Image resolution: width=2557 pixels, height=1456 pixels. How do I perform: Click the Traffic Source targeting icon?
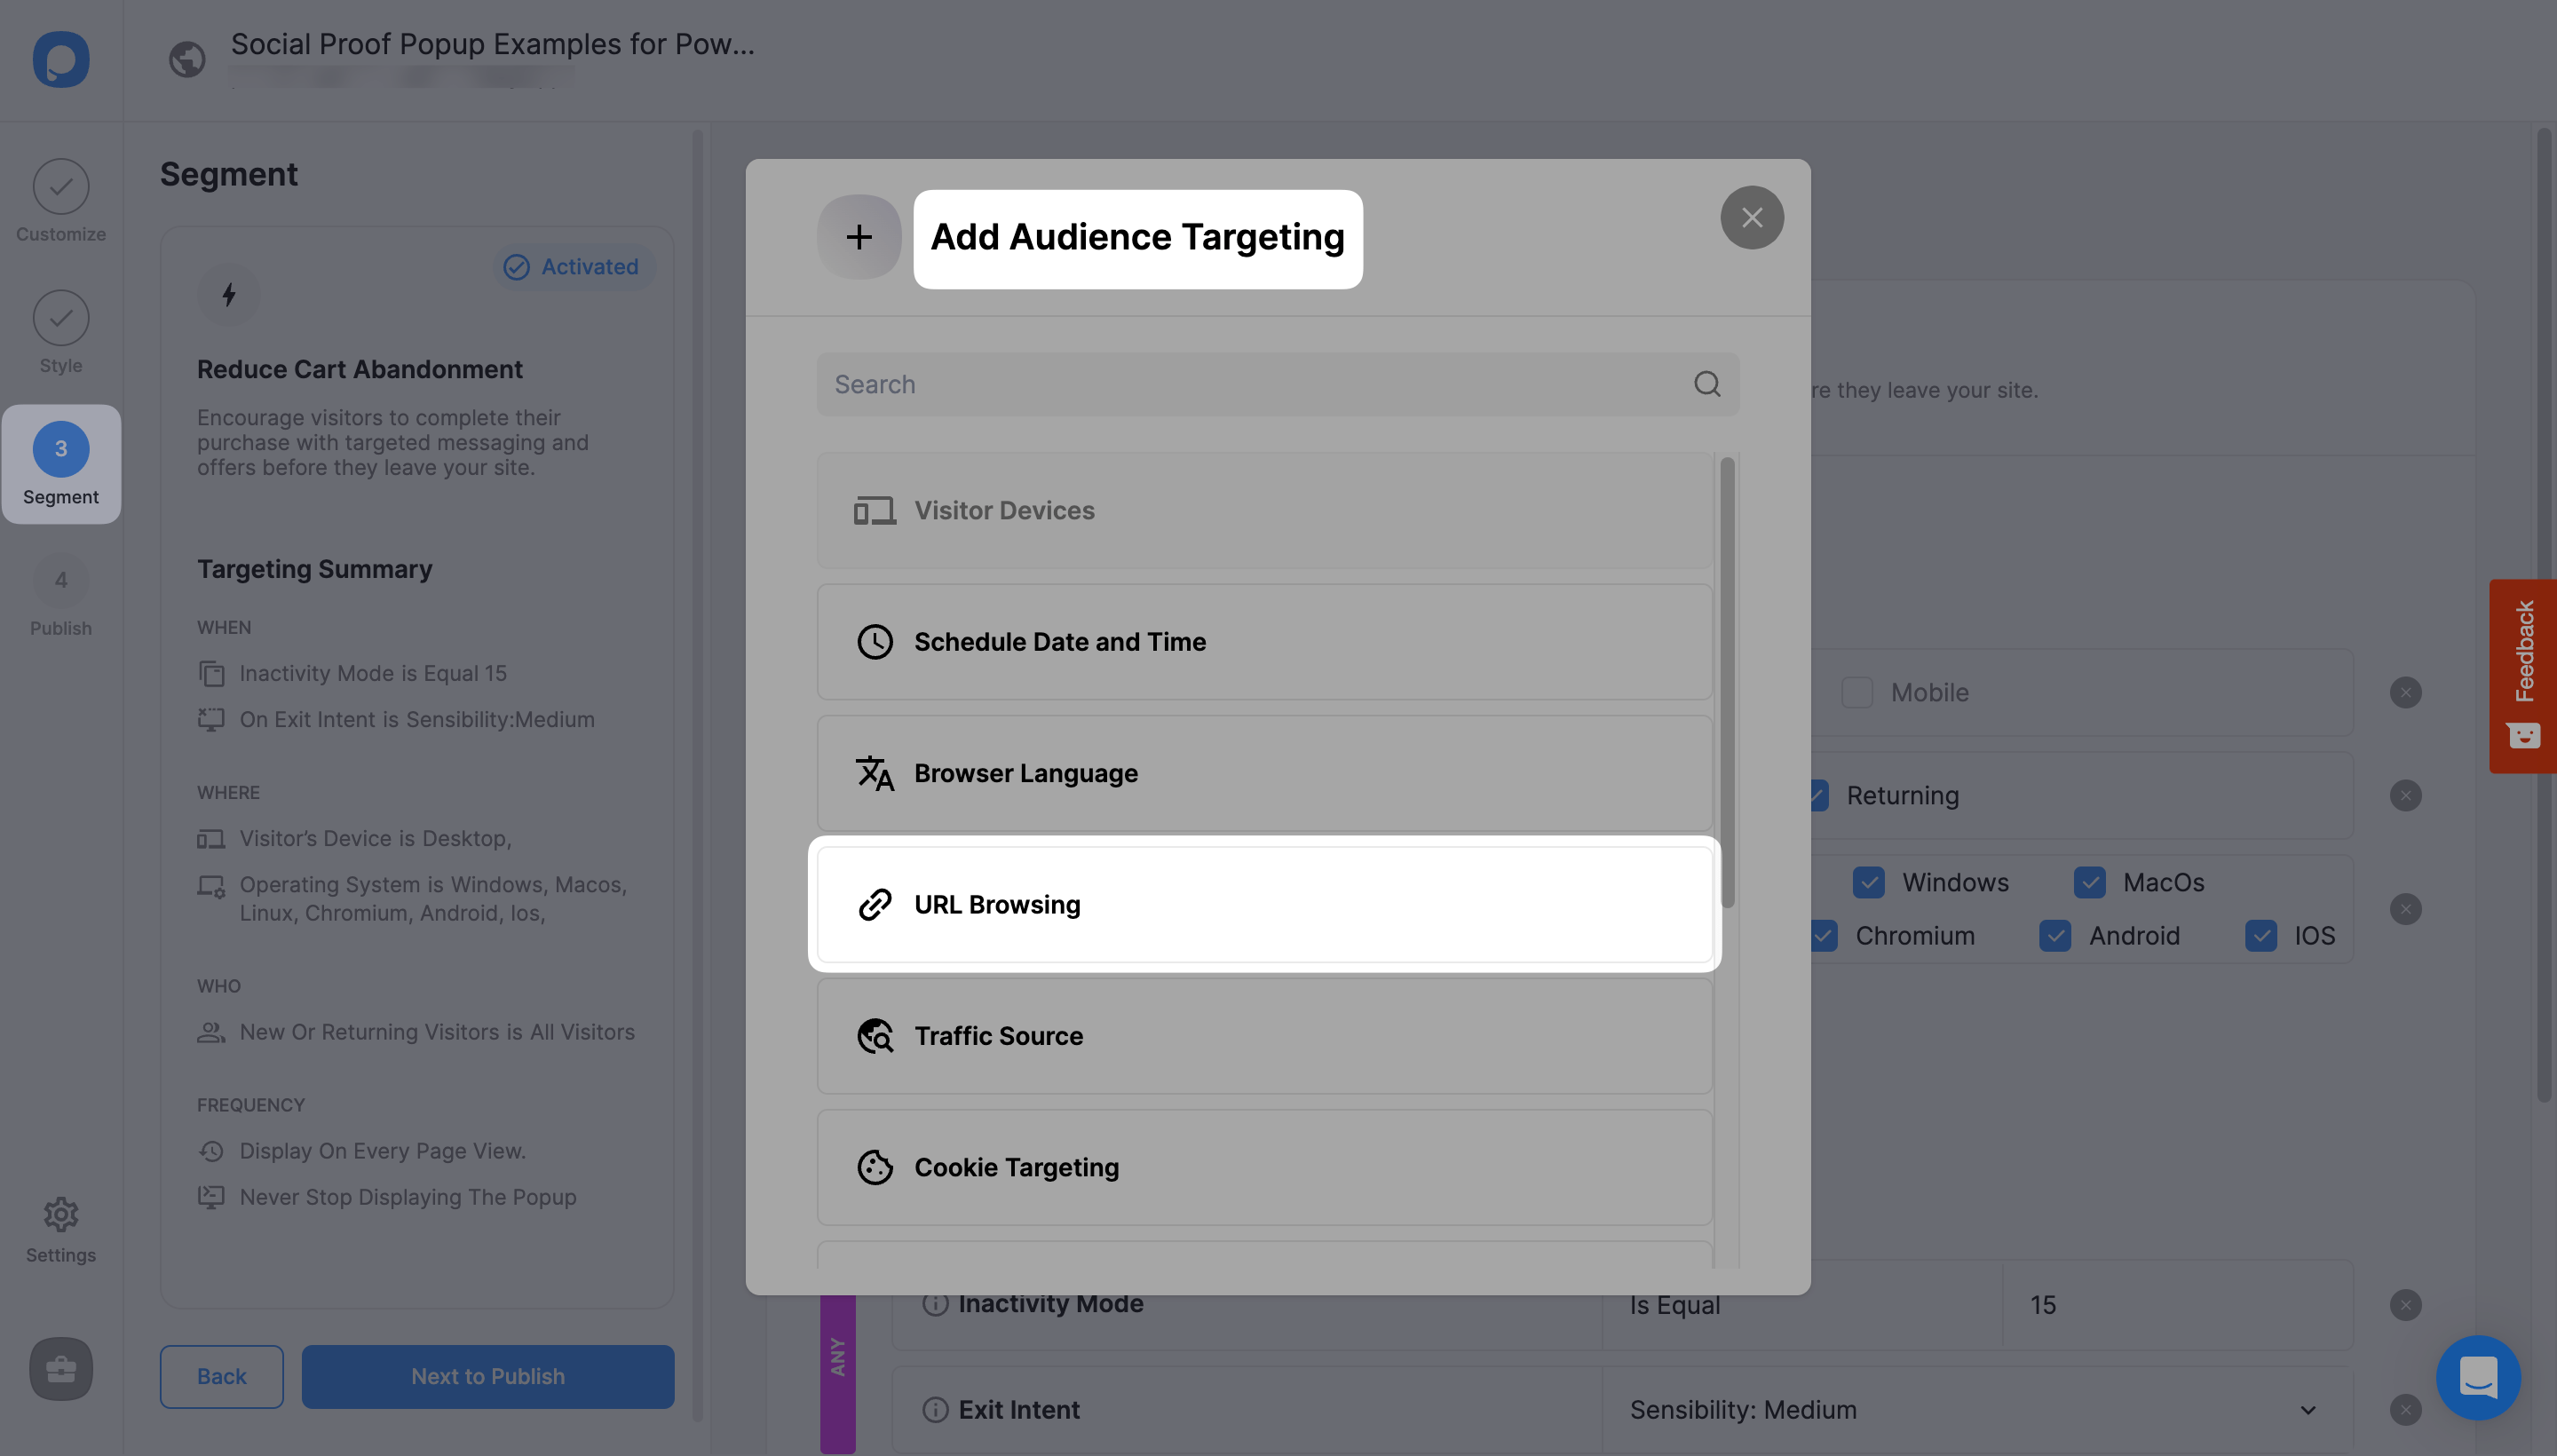click(875, 1034)
